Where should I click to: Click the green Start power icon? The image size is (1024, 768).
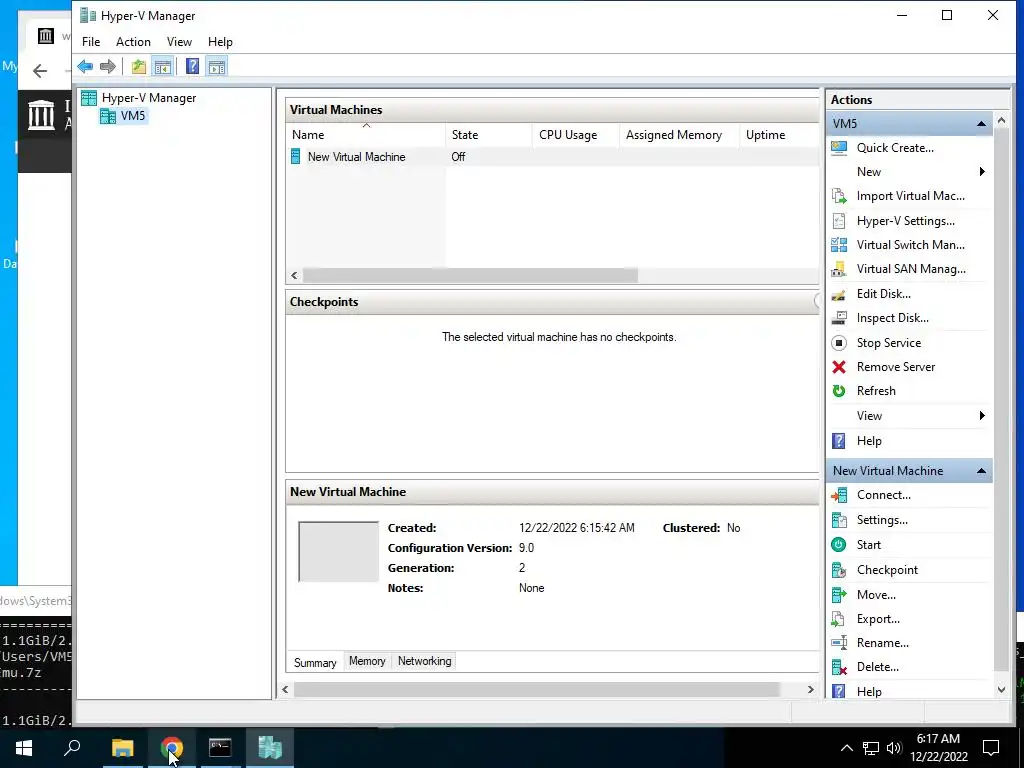[839, 545]
